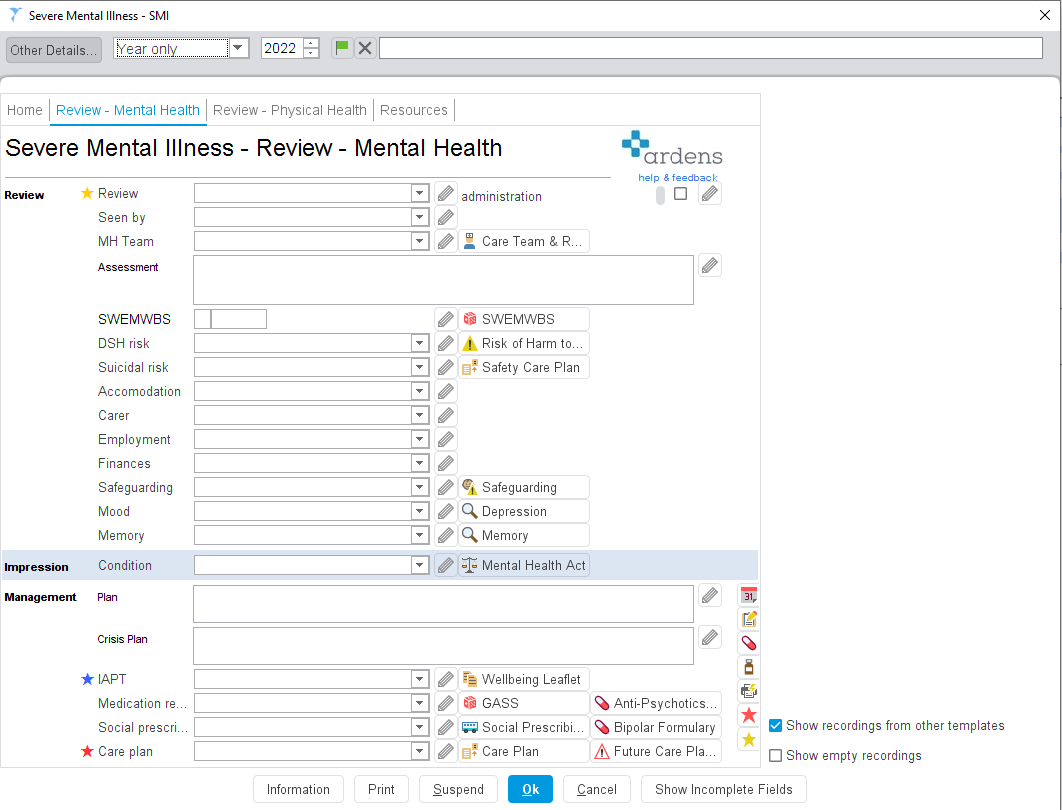Viewport: 1062px width, 810px height.
Task: Click the pill icon in the right sidebar
Action: pos(749,643)
